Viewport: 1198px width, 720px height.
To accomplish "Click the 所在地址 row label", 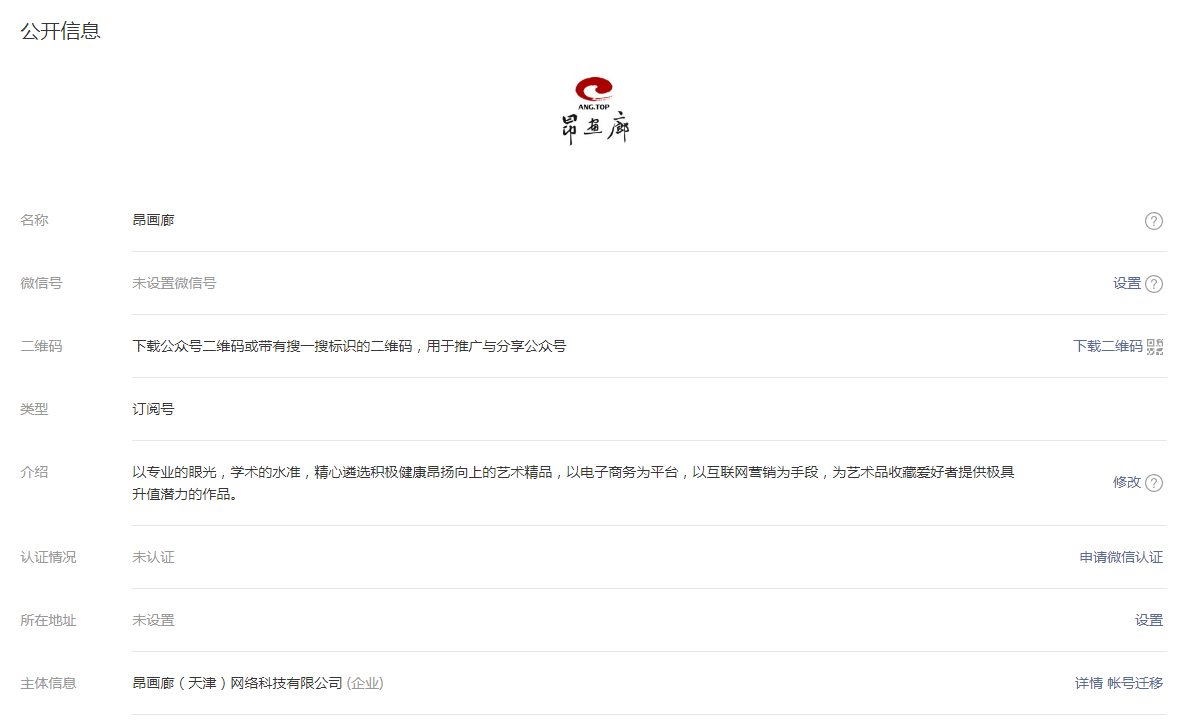I will pyautogui.click(x=48, y=620).
